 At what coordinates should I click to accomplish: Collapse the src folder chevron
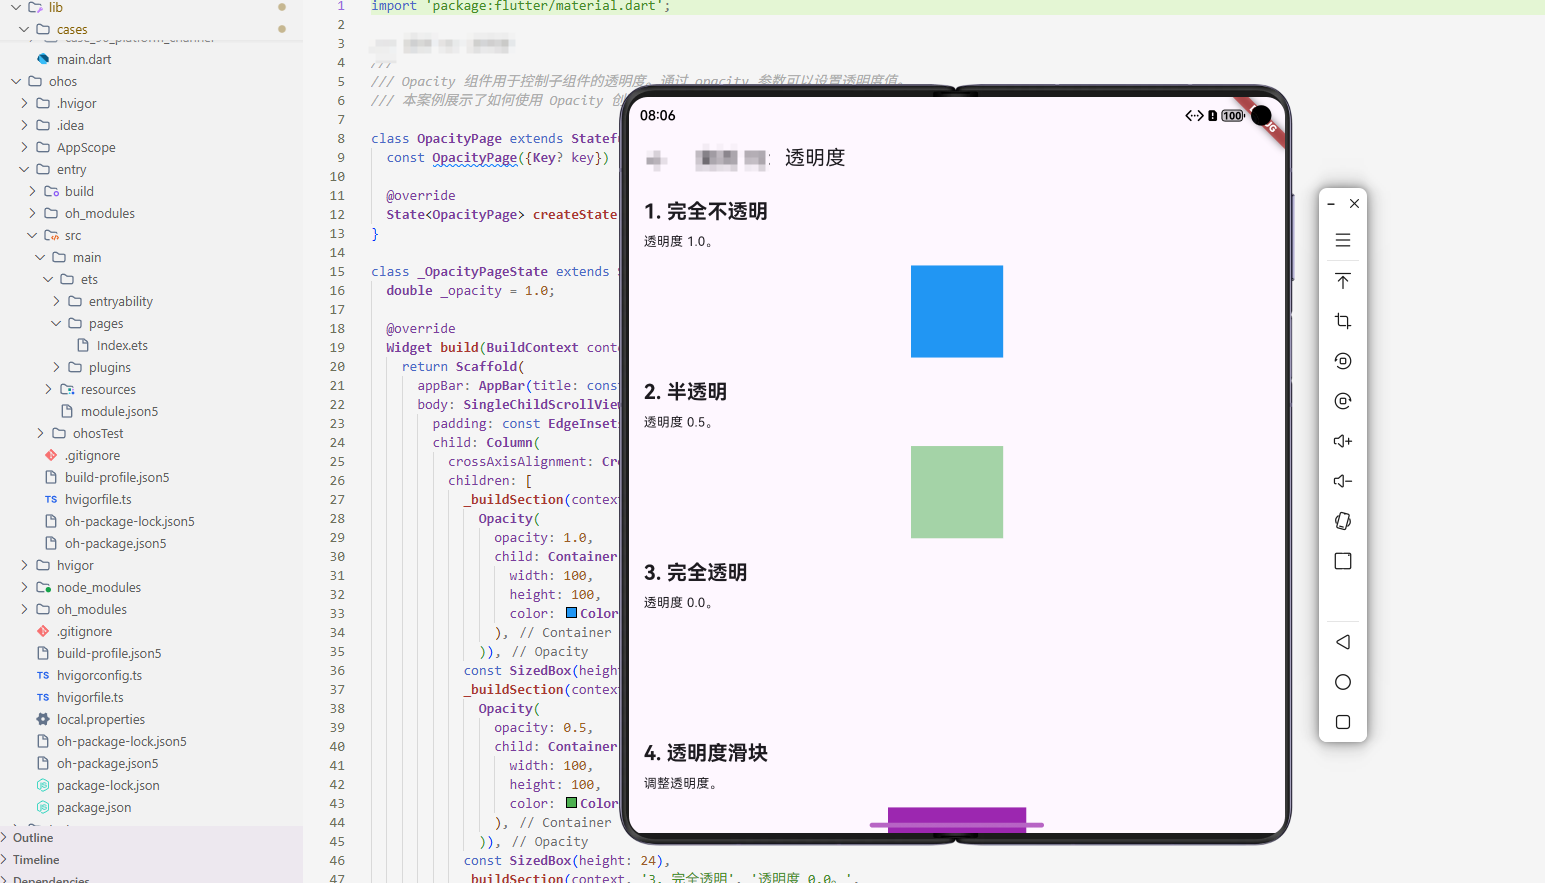(x=32, y=235)
